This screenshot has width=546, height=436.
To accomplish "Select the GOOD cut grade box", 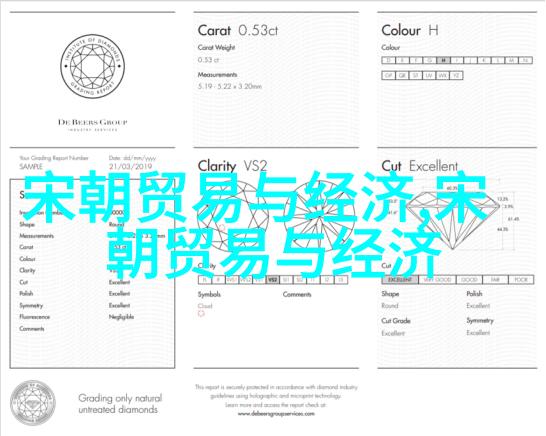I will tap(469, 280).
